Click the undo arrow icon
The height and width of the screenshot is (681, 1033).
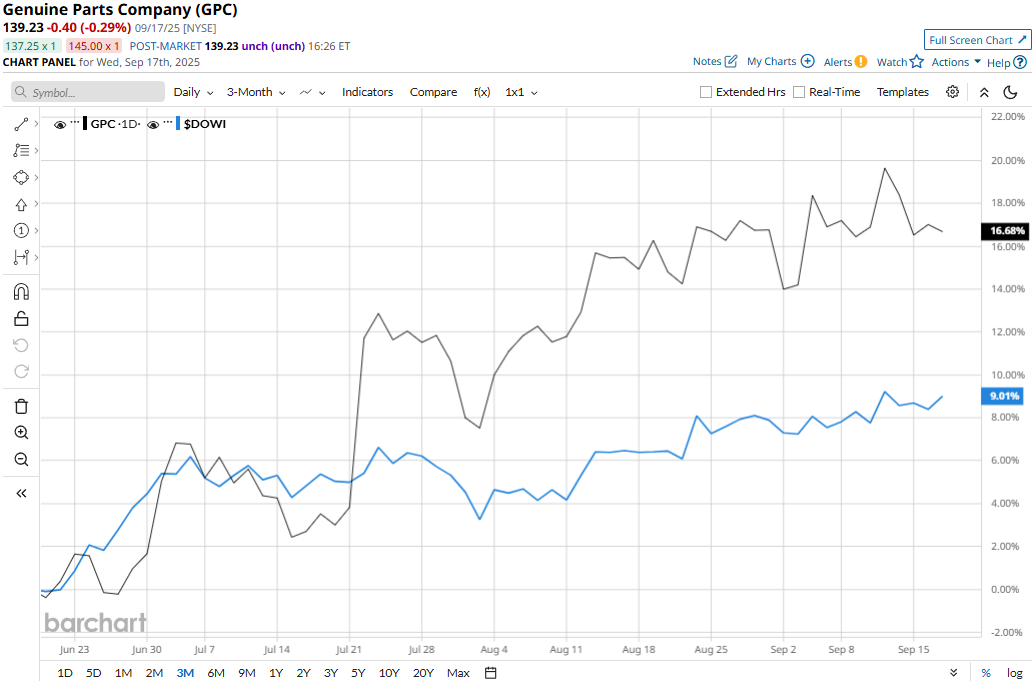point(21,345)
